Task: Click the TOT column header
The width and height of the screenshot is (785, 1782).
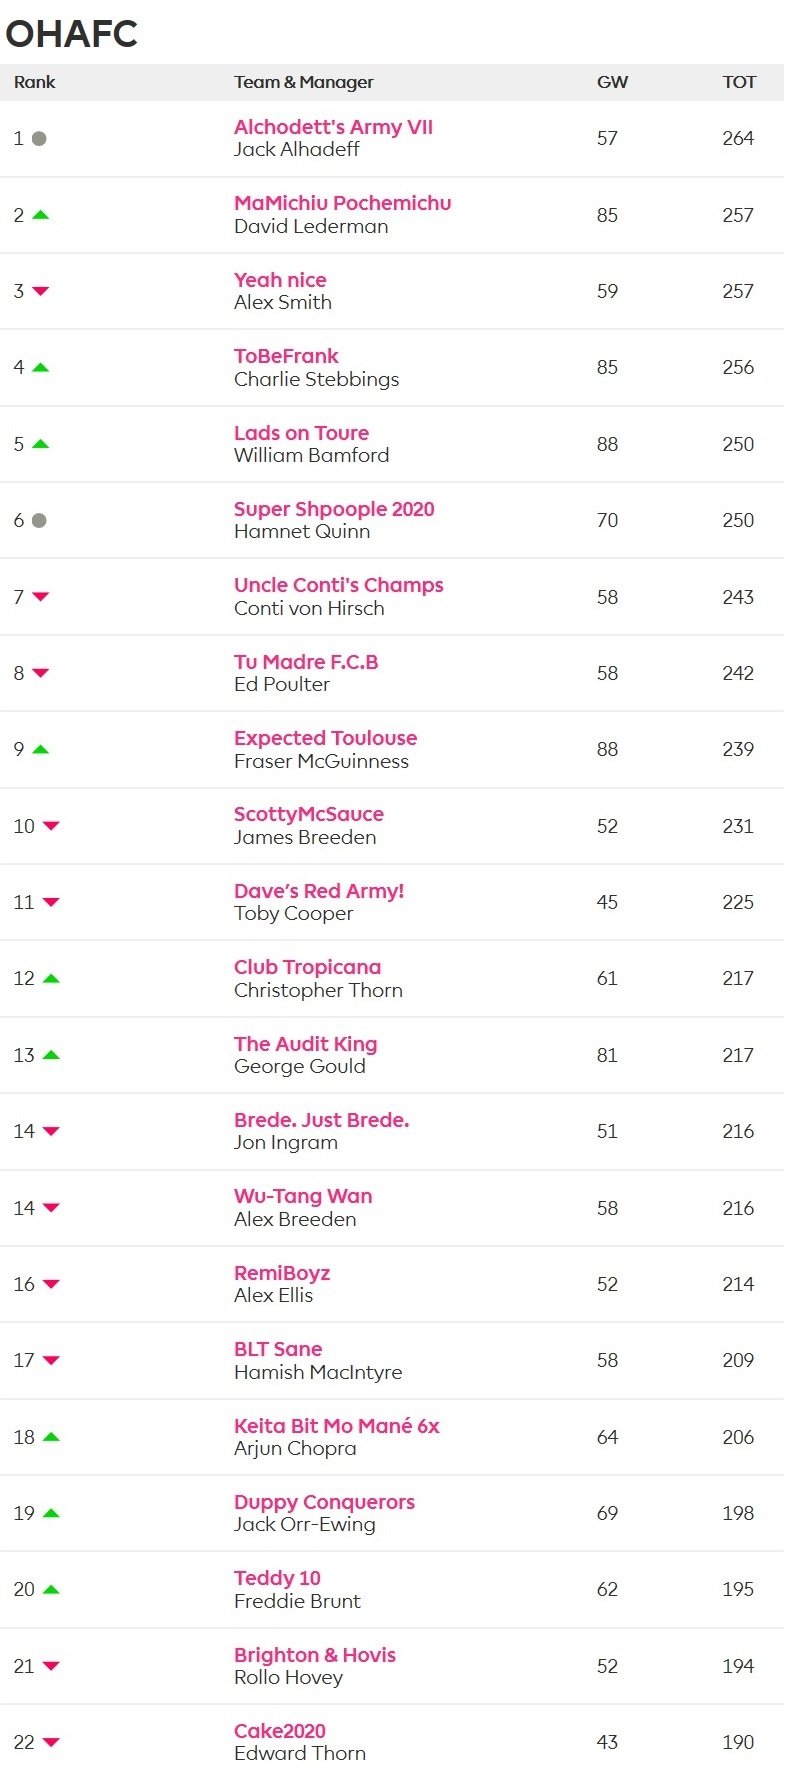Action: tap(739, 82)
